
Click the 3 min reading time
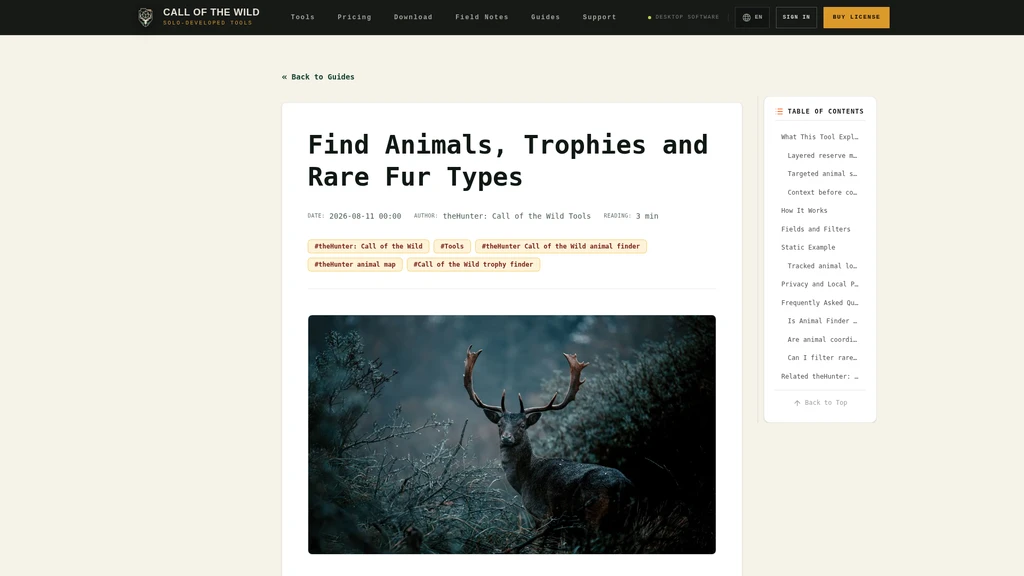[647, 216]
